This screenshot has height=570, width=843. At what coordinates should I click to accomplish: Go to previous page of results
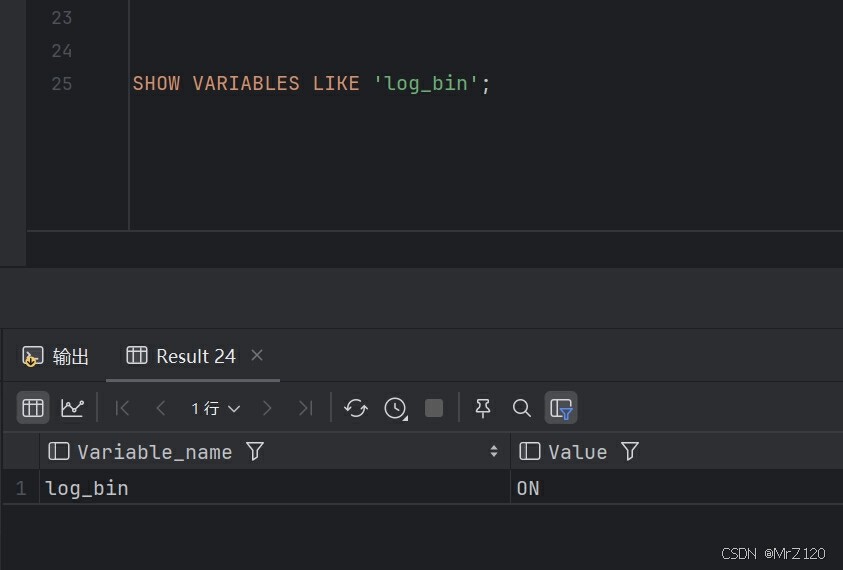click(x=161, y=408)
